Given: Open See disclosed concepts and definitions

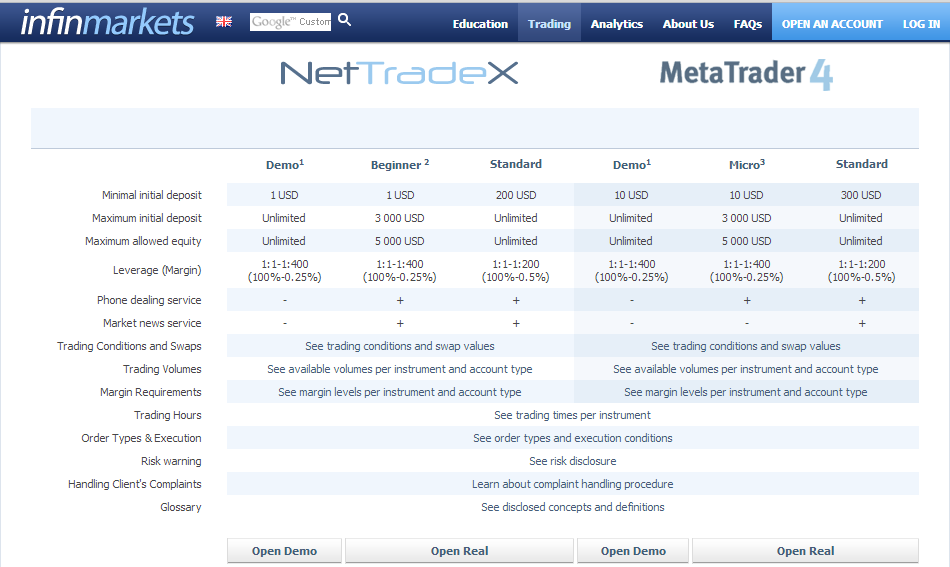Looking at the screenshot, I should [x=573, y=507].
